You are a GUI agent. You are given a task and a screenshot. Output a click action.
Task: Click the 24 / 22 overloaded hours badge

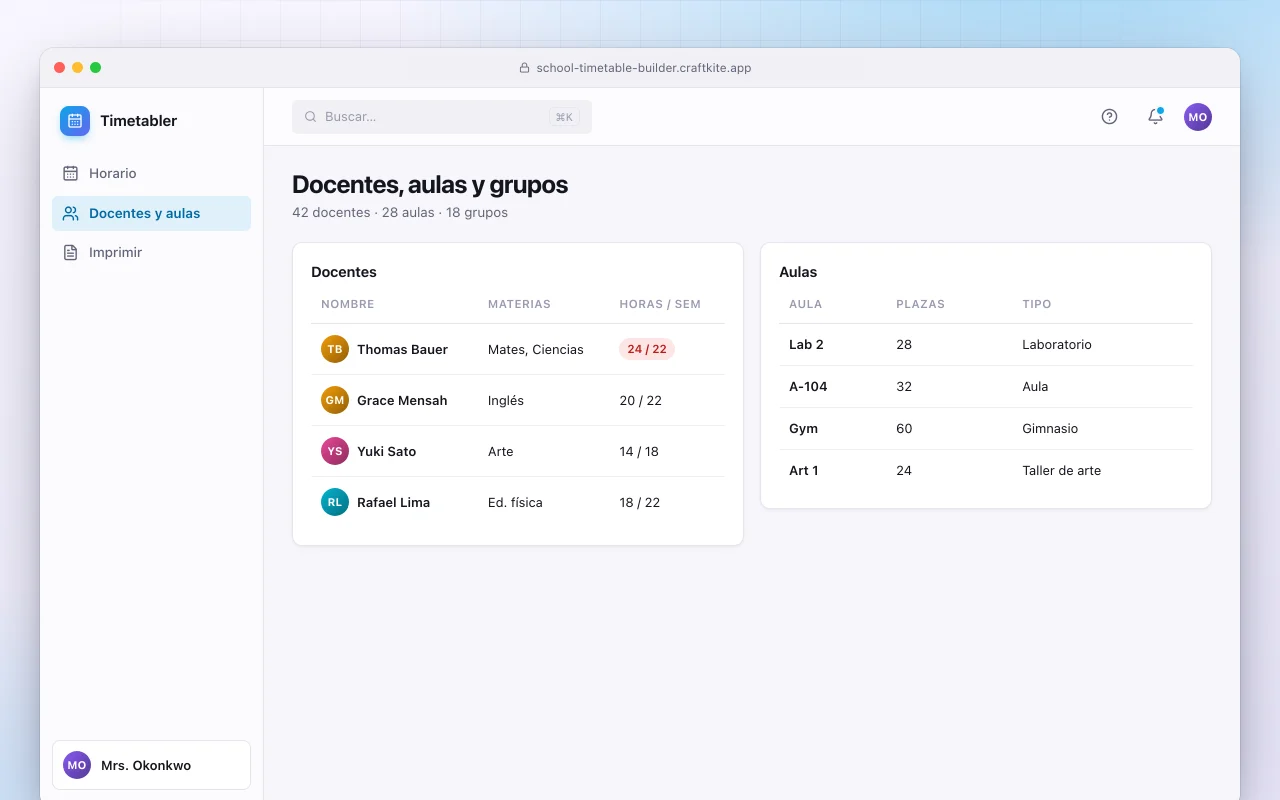[647, 349]
